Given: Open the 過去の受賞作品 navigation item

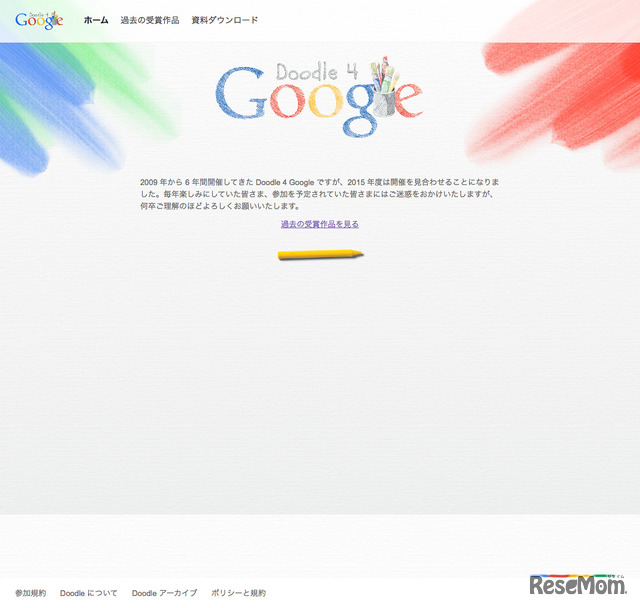Looking at the screenshot, I should click(150, 20).
